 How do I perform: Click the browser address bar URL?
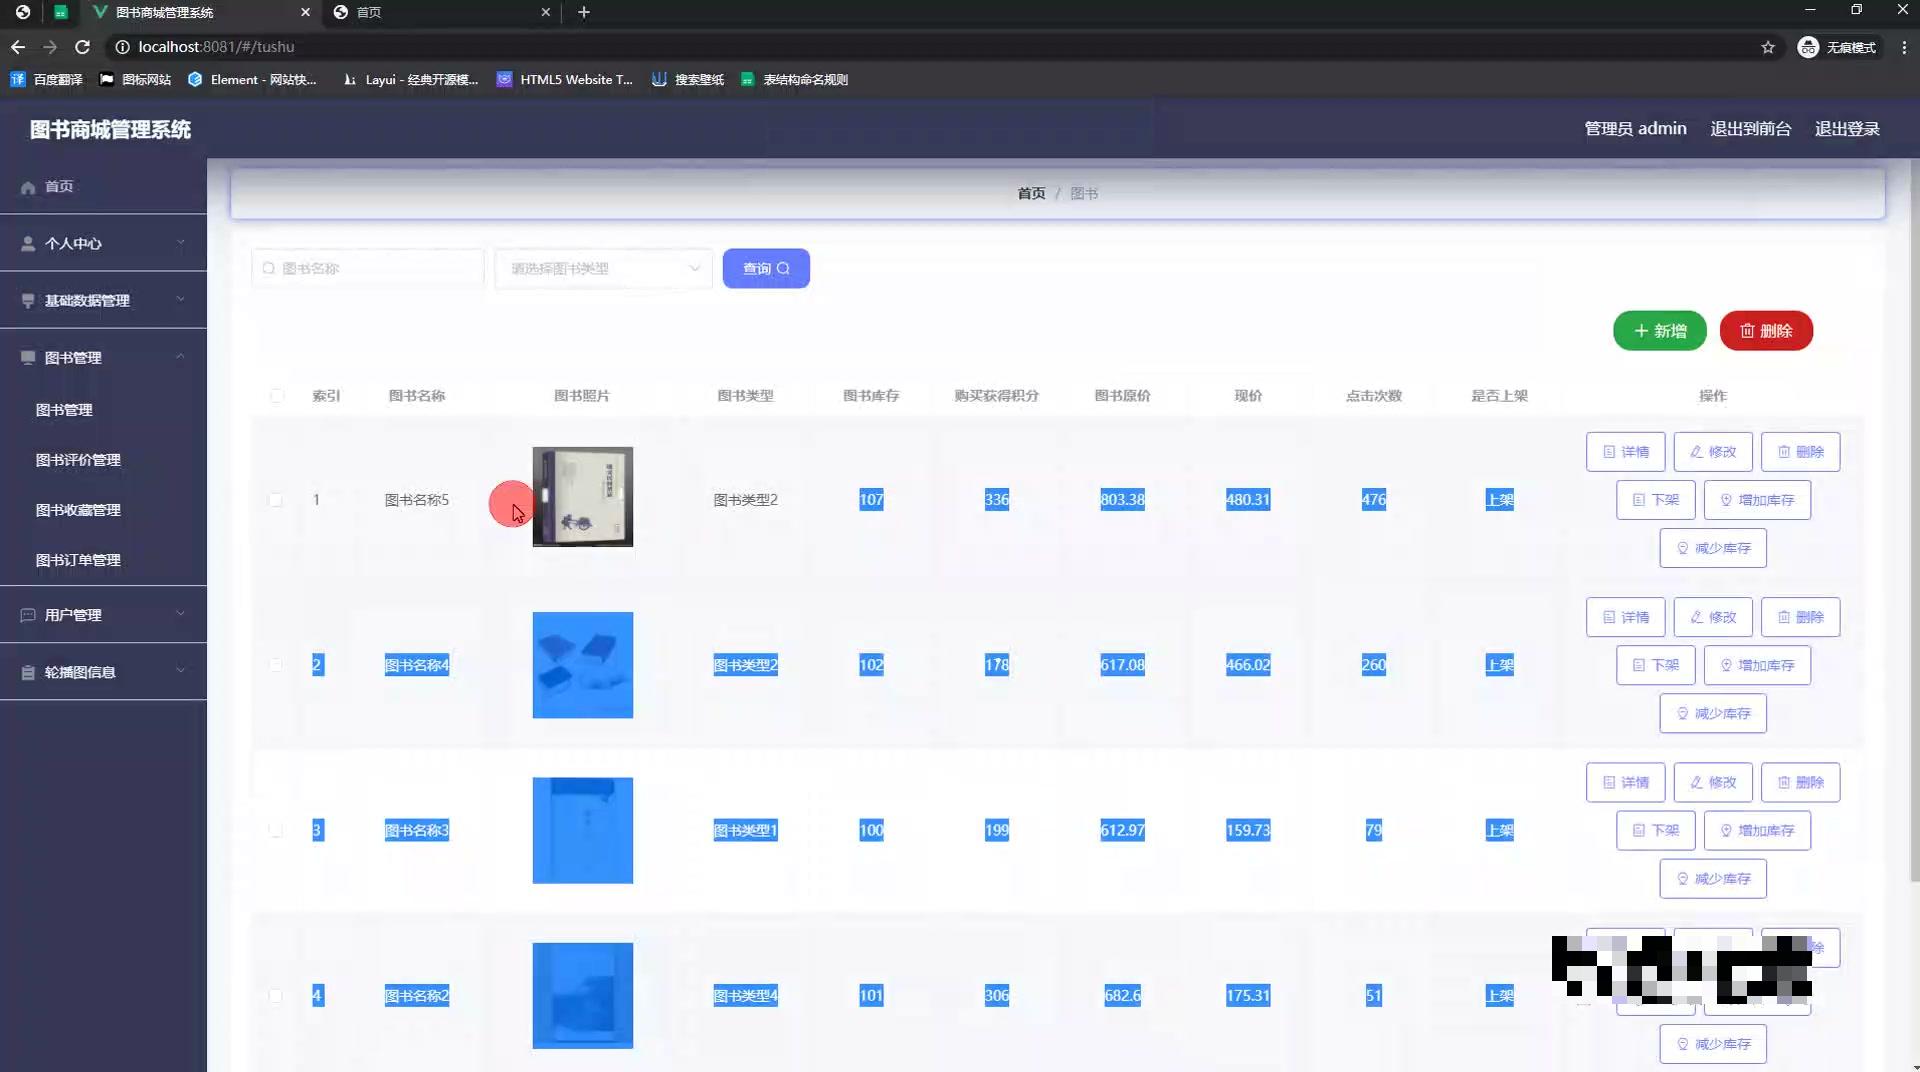click(216, 47)
